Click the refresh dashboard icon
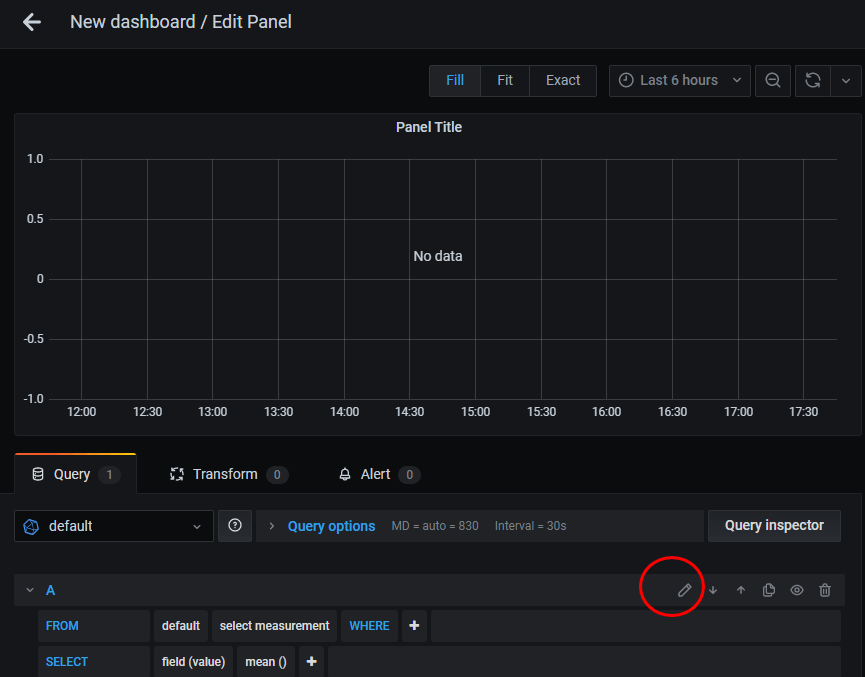This screenshot has height=677, width=865. pos(813,81)
